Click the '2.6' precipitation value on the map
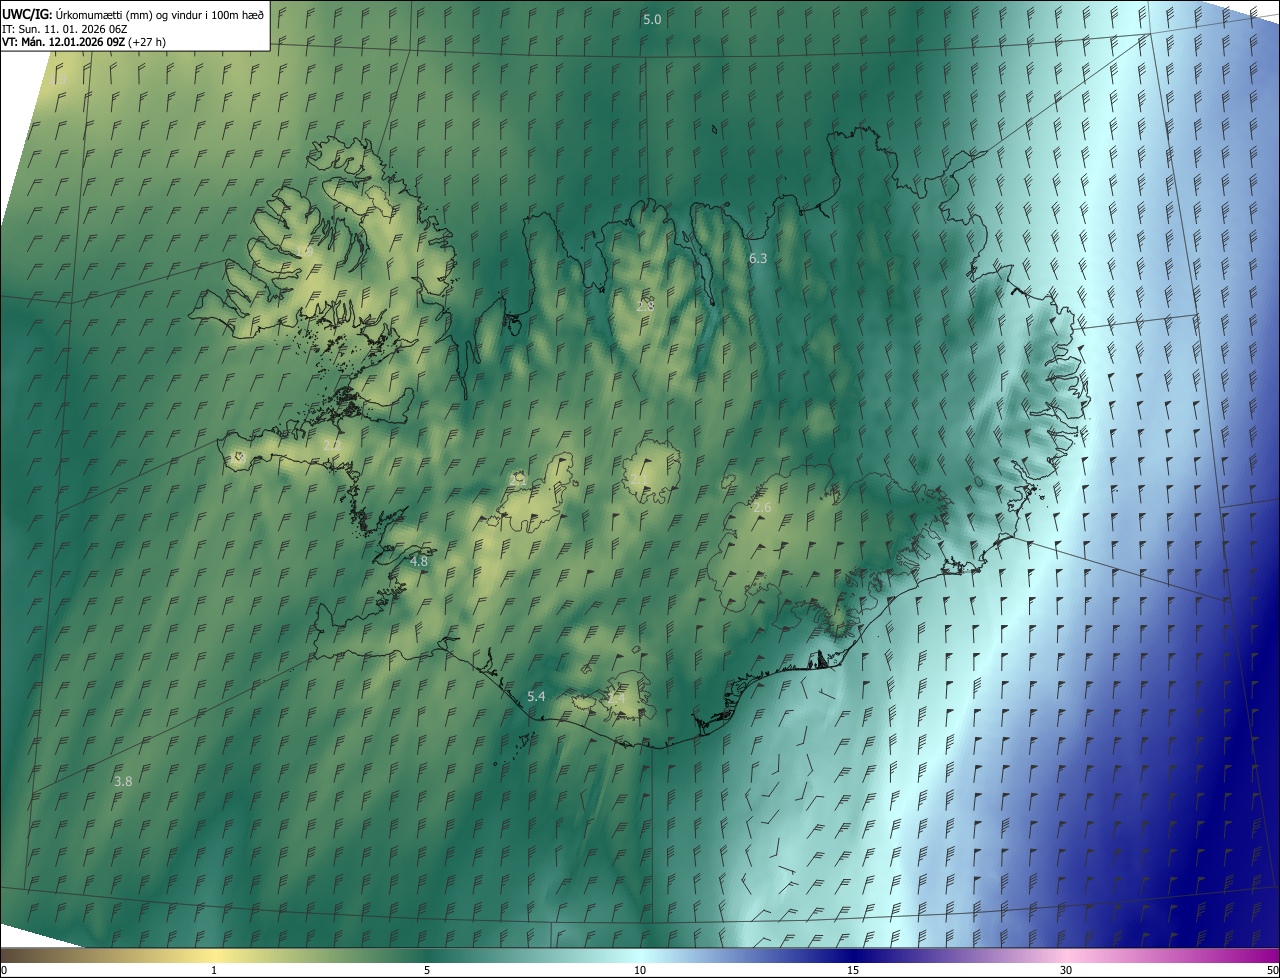 (x=762, y=508)
